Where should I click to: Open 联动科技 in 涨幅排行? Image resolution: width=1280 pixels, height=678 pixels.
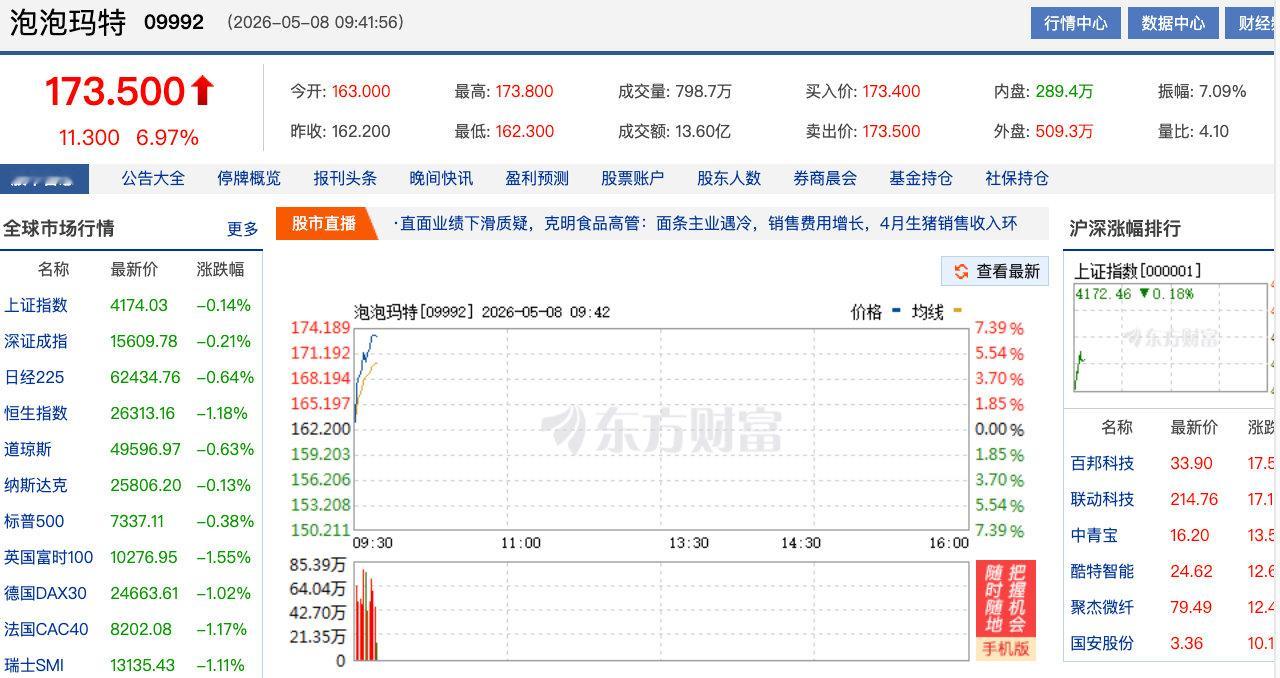pos(1102,499)
